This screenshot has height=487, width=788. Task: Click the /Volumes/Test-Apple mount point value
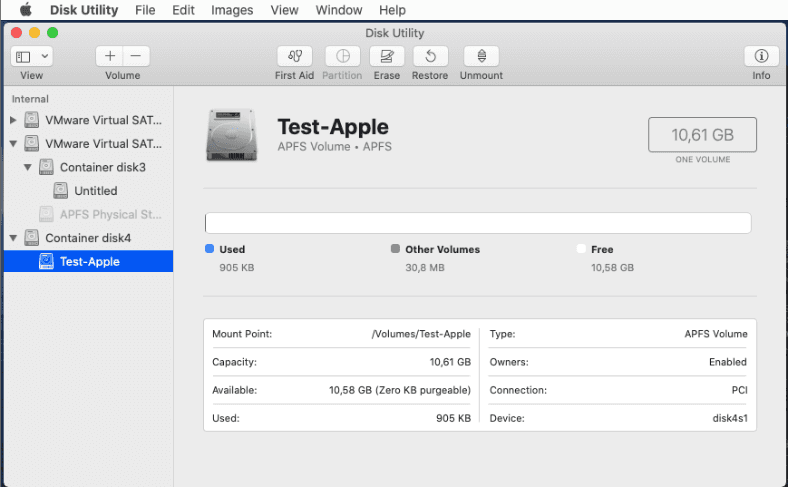click(x=421, y=334)
